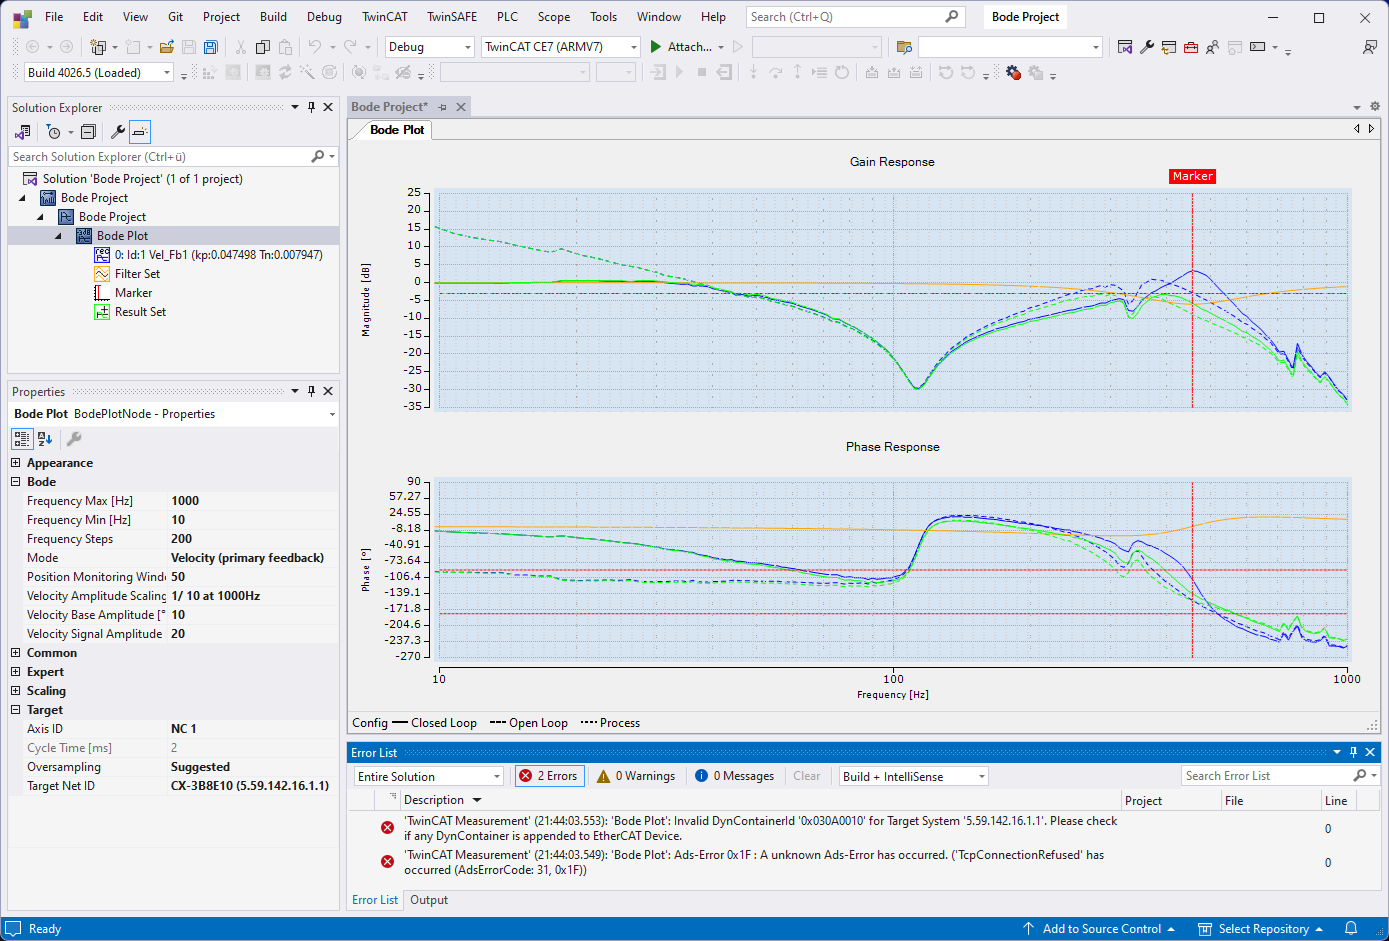Image resolution: width=1389 pixels, height=941 pixels.
Task: Click the Save All toolbar icon
Action: 210,47
